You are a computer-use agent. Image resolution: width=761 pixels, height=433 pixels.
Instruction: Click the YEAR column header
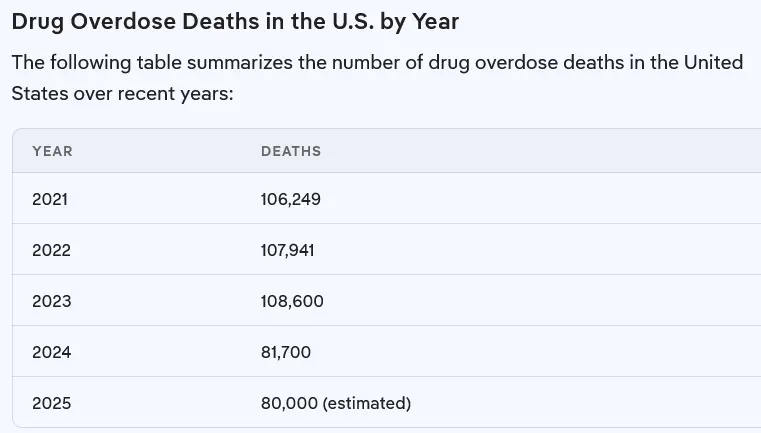(52, 151)
